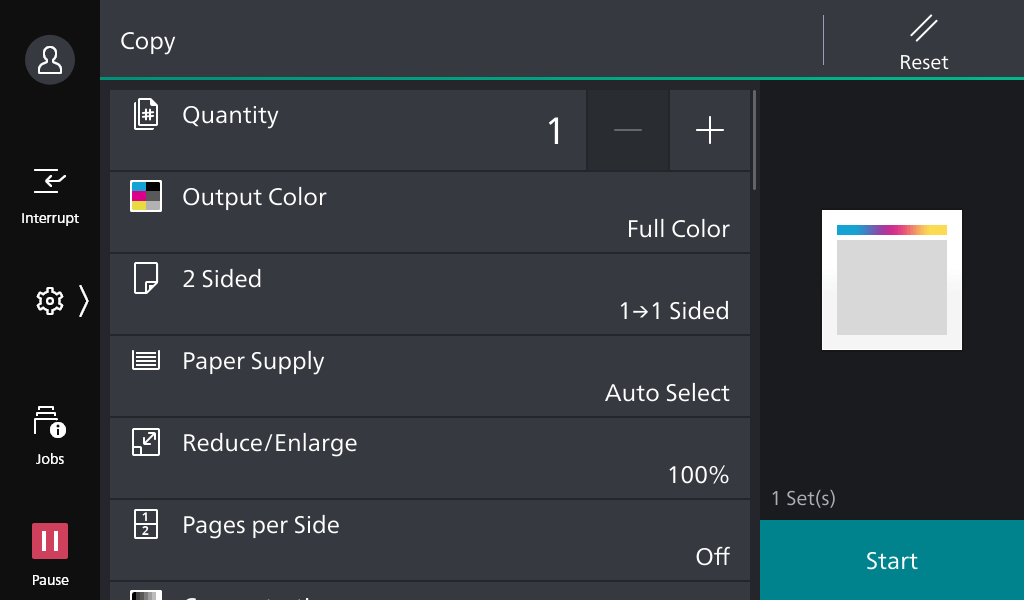The image size is (1024, 600).
Task: Tap Reset to clear settings
Action: (x=922, y=41)
